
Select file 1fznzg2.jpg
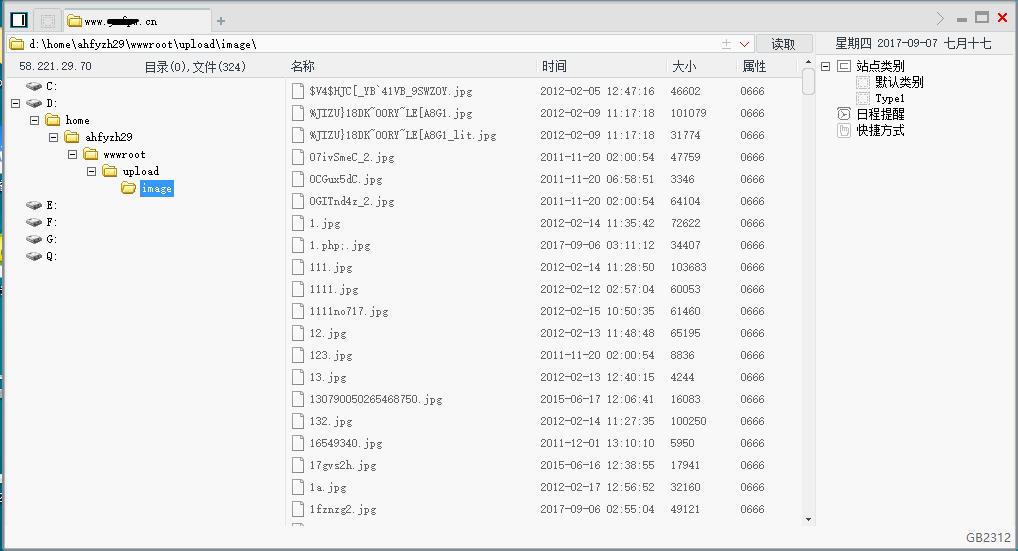343,509
